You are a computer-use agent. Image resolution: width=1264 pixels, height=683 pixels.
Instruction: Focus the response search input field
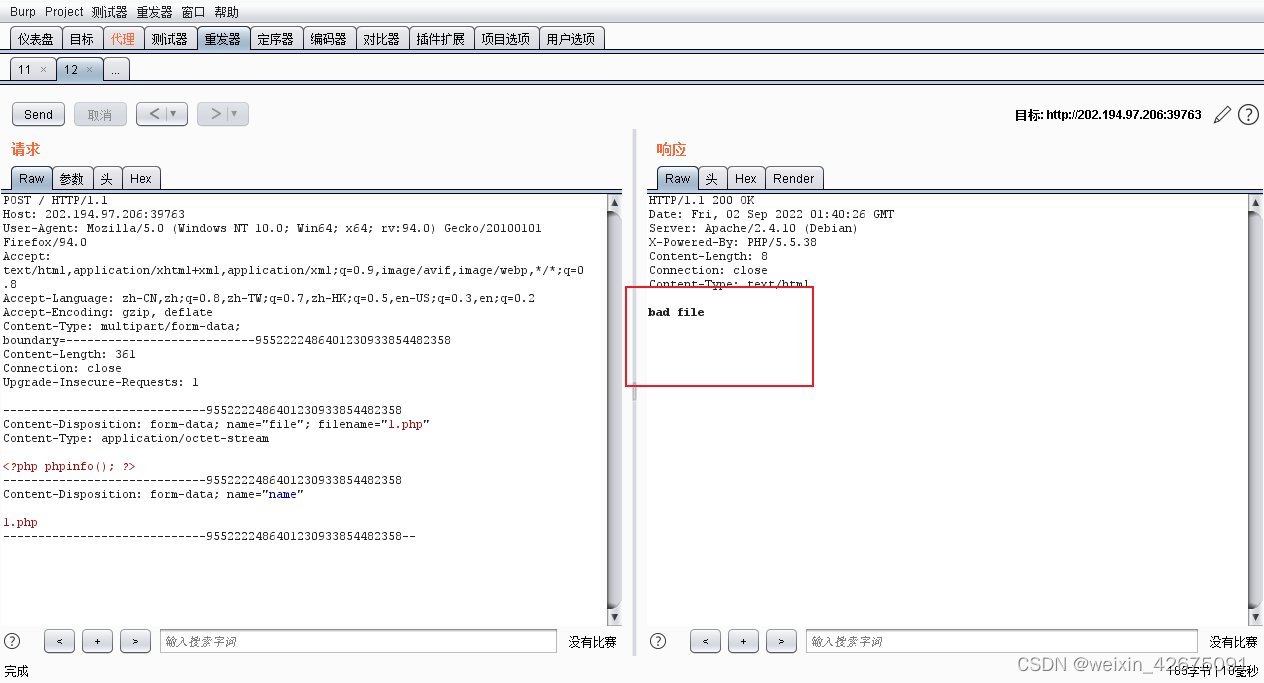coord(1001,641)
